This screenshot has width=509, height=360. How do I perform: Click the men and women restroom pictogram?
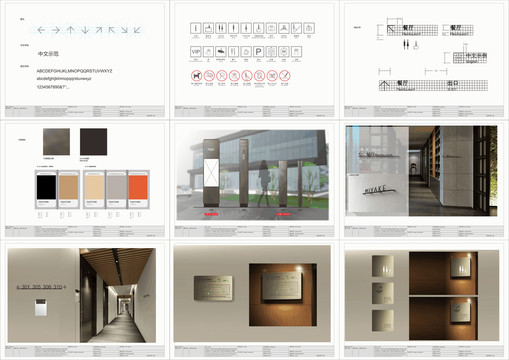(221, 28)
